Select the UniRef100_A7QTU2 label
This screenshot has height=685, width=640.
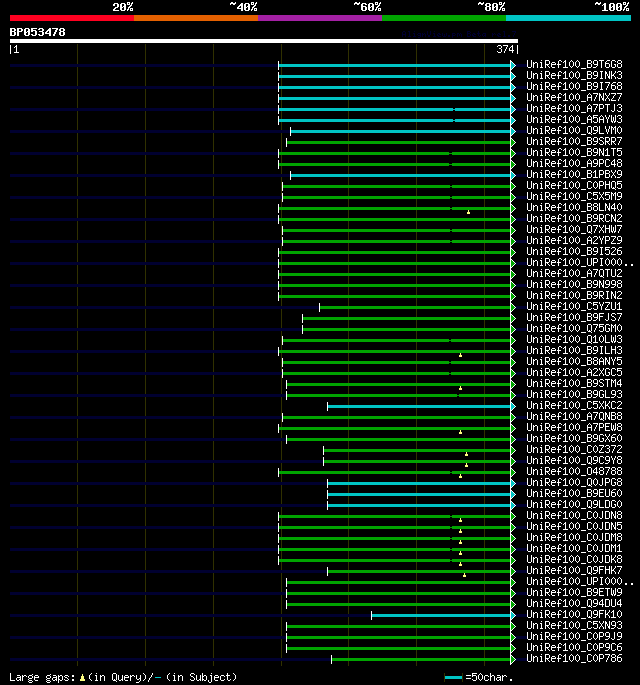[x=574, y=273]
